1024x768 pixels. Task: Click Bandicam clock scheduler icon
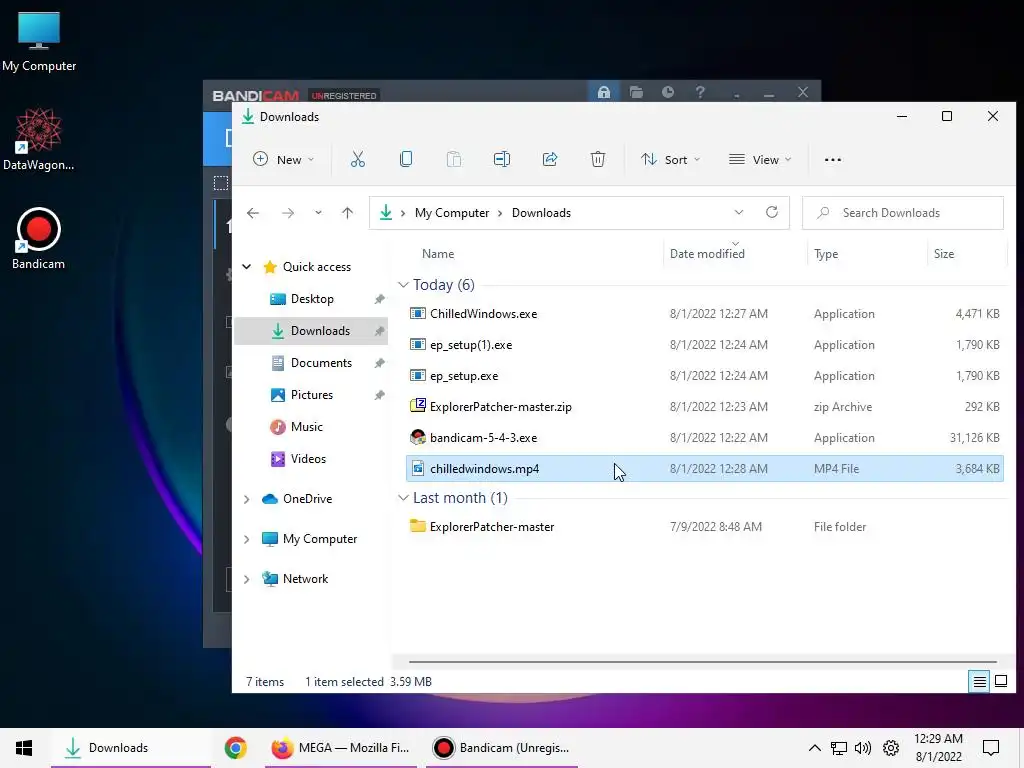[x=667, y=92]
